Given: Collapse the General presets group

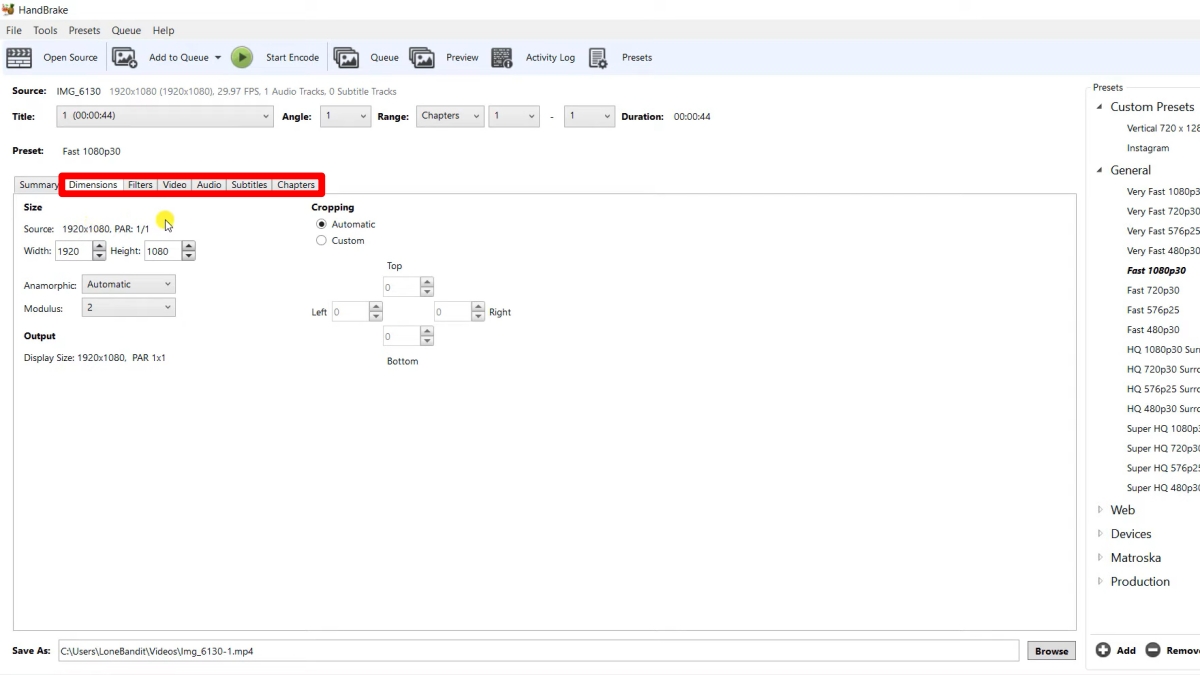Looking at the screenshot, I should pyautogui.click(x=1100, y=170).
